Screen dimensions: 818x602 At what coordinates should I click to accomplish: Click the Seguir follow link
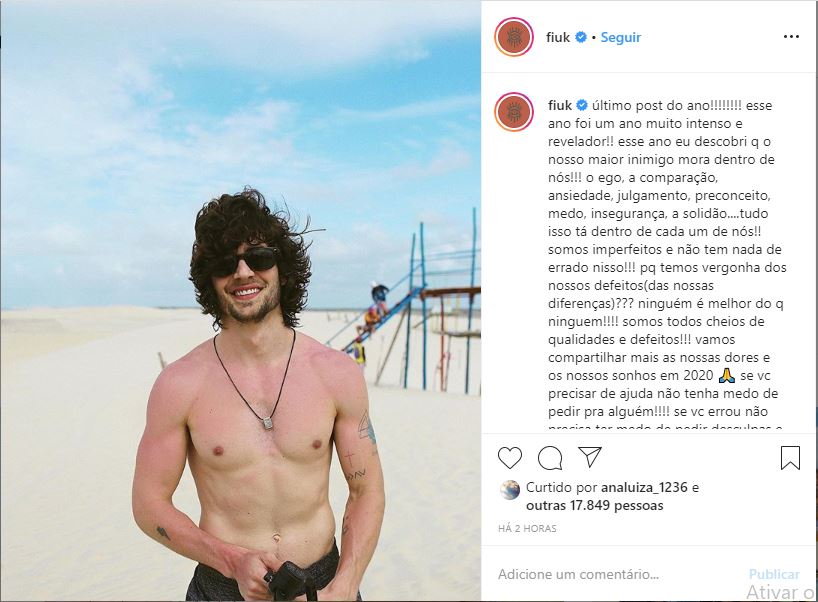(621, 38)
